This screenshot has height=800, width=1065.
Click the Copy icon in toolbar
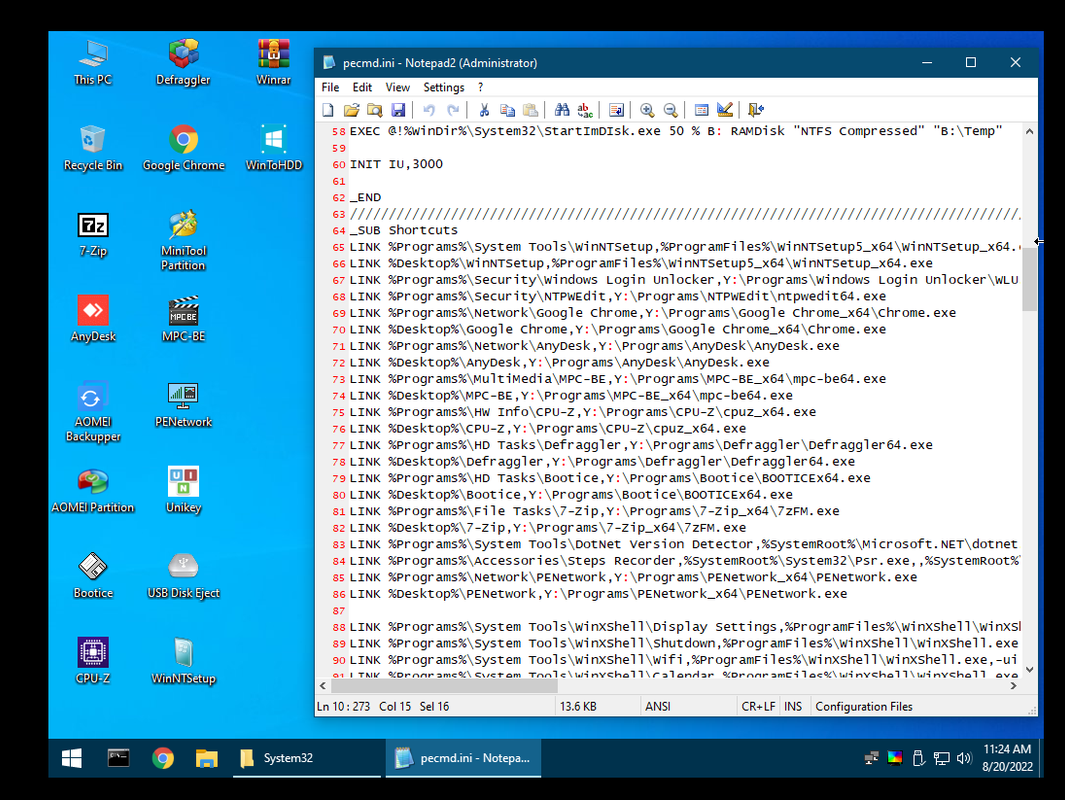(x=507, y=110)
